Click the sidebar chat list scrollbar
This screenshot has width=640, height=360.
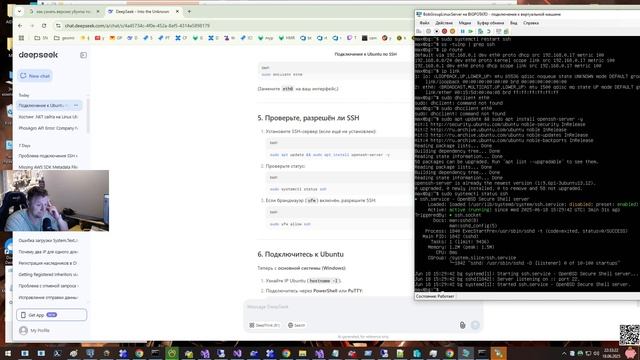(x=88, y=116)
